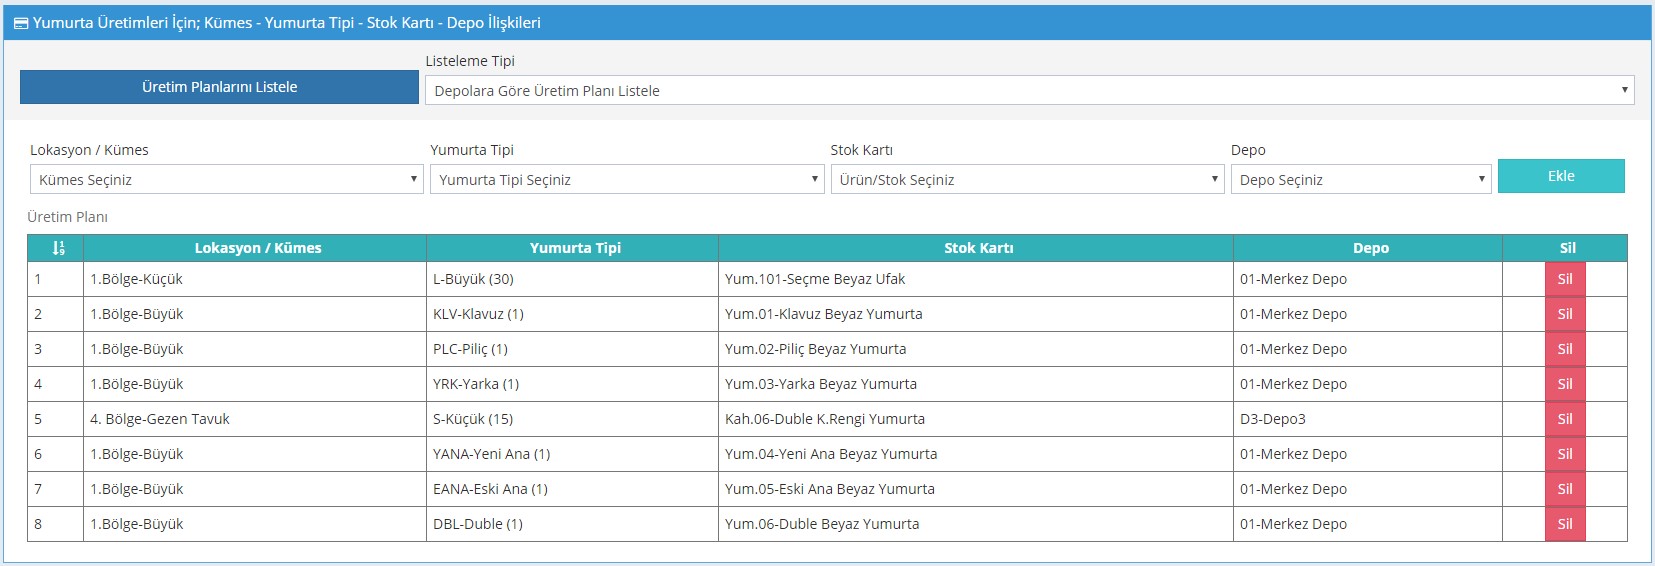This screenshot has height=566, width=1655.
Task: Click the Üretim Planlarını Listele button
Action: click(x=219, y=87)
